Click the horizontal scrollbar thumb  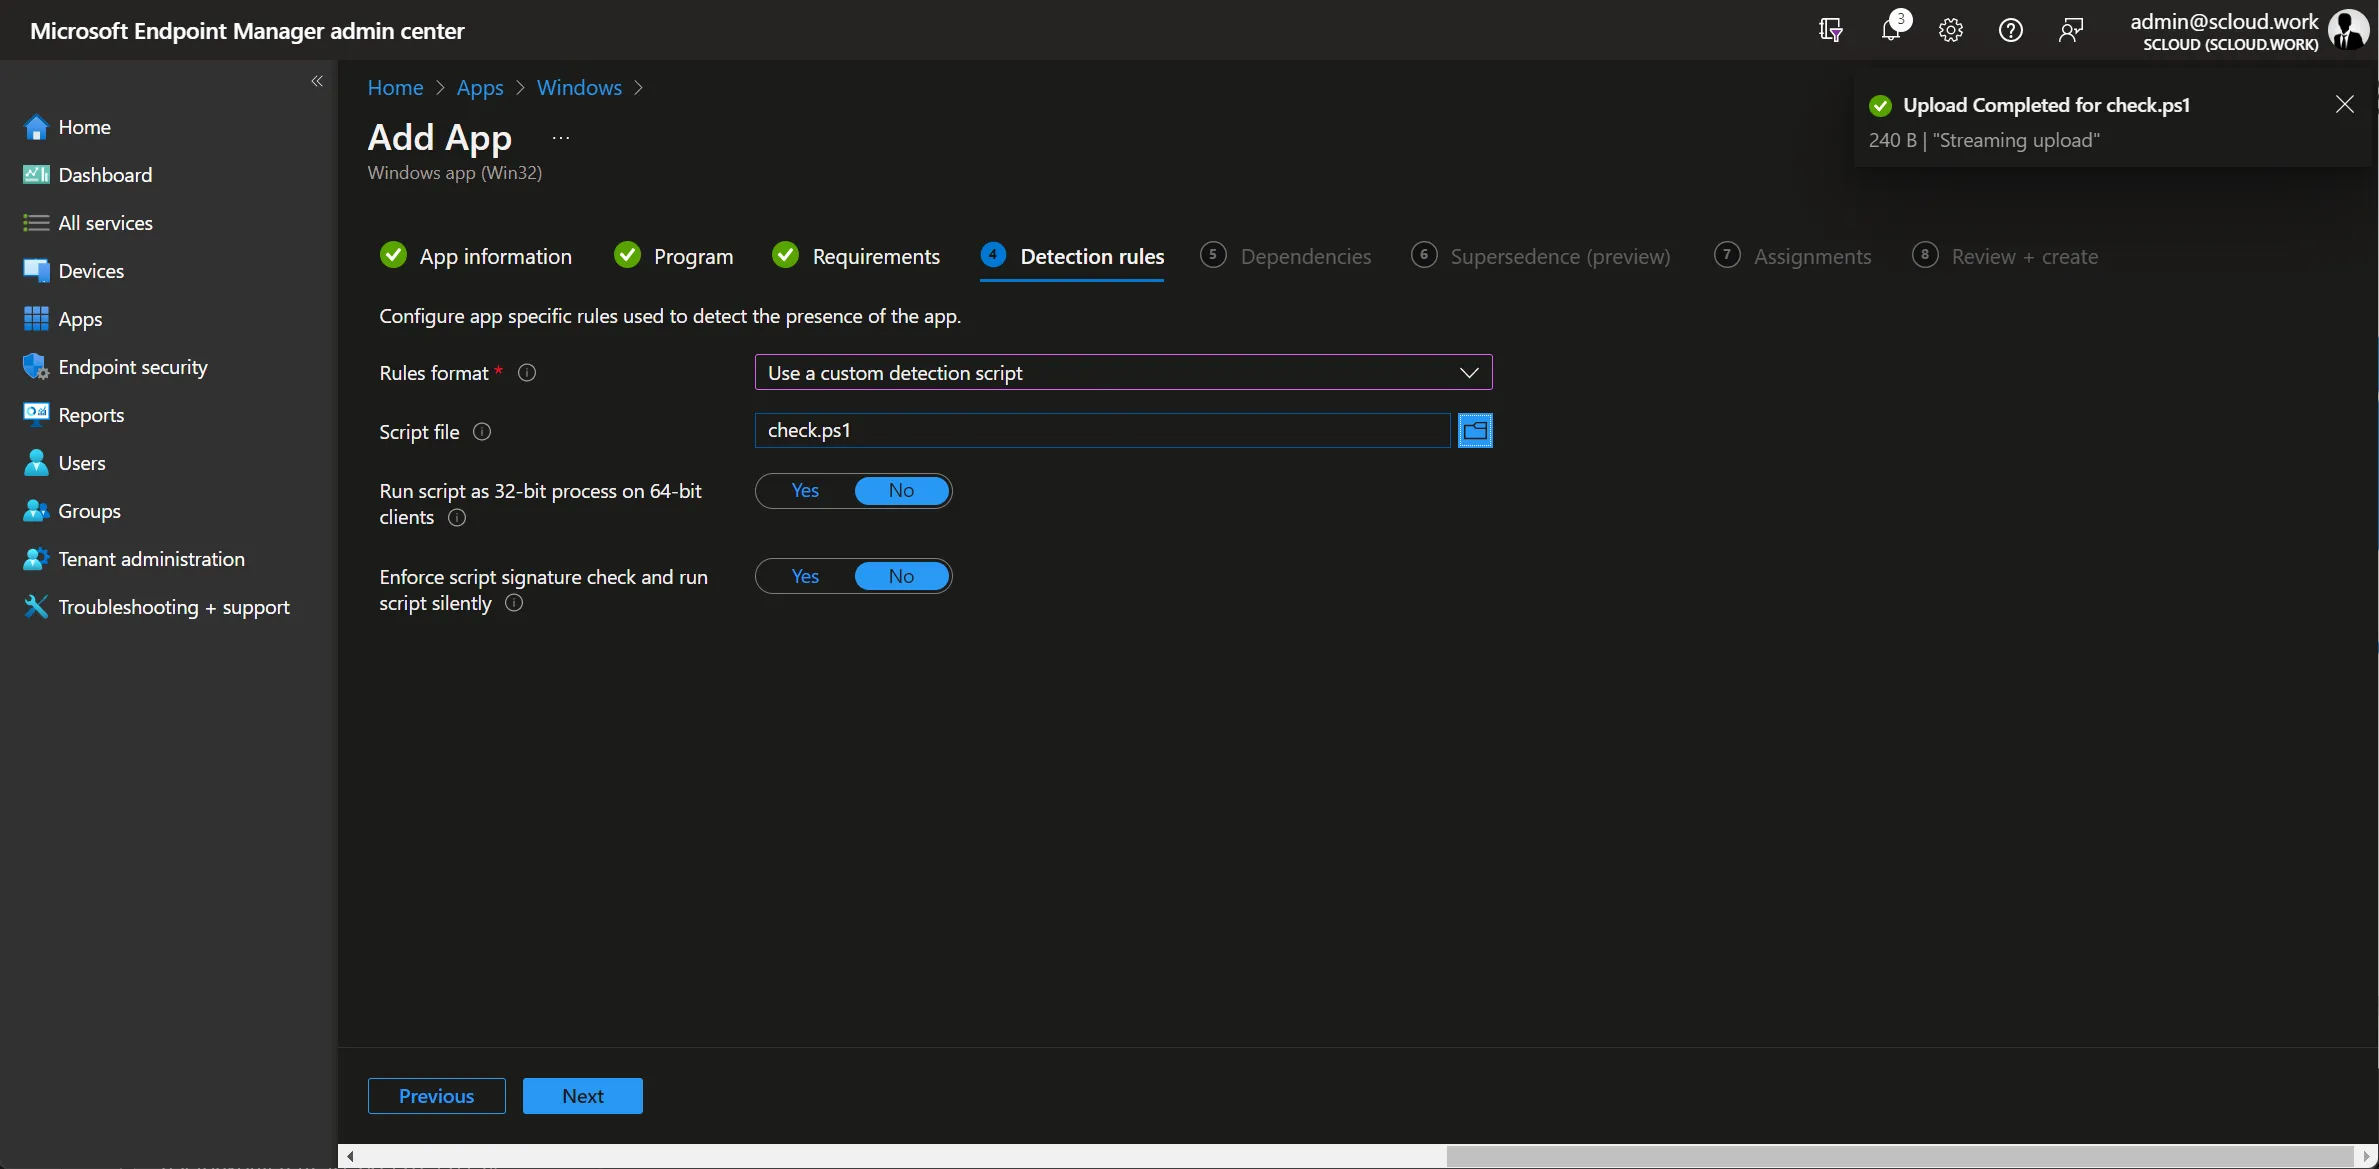coord(1902,1156)
